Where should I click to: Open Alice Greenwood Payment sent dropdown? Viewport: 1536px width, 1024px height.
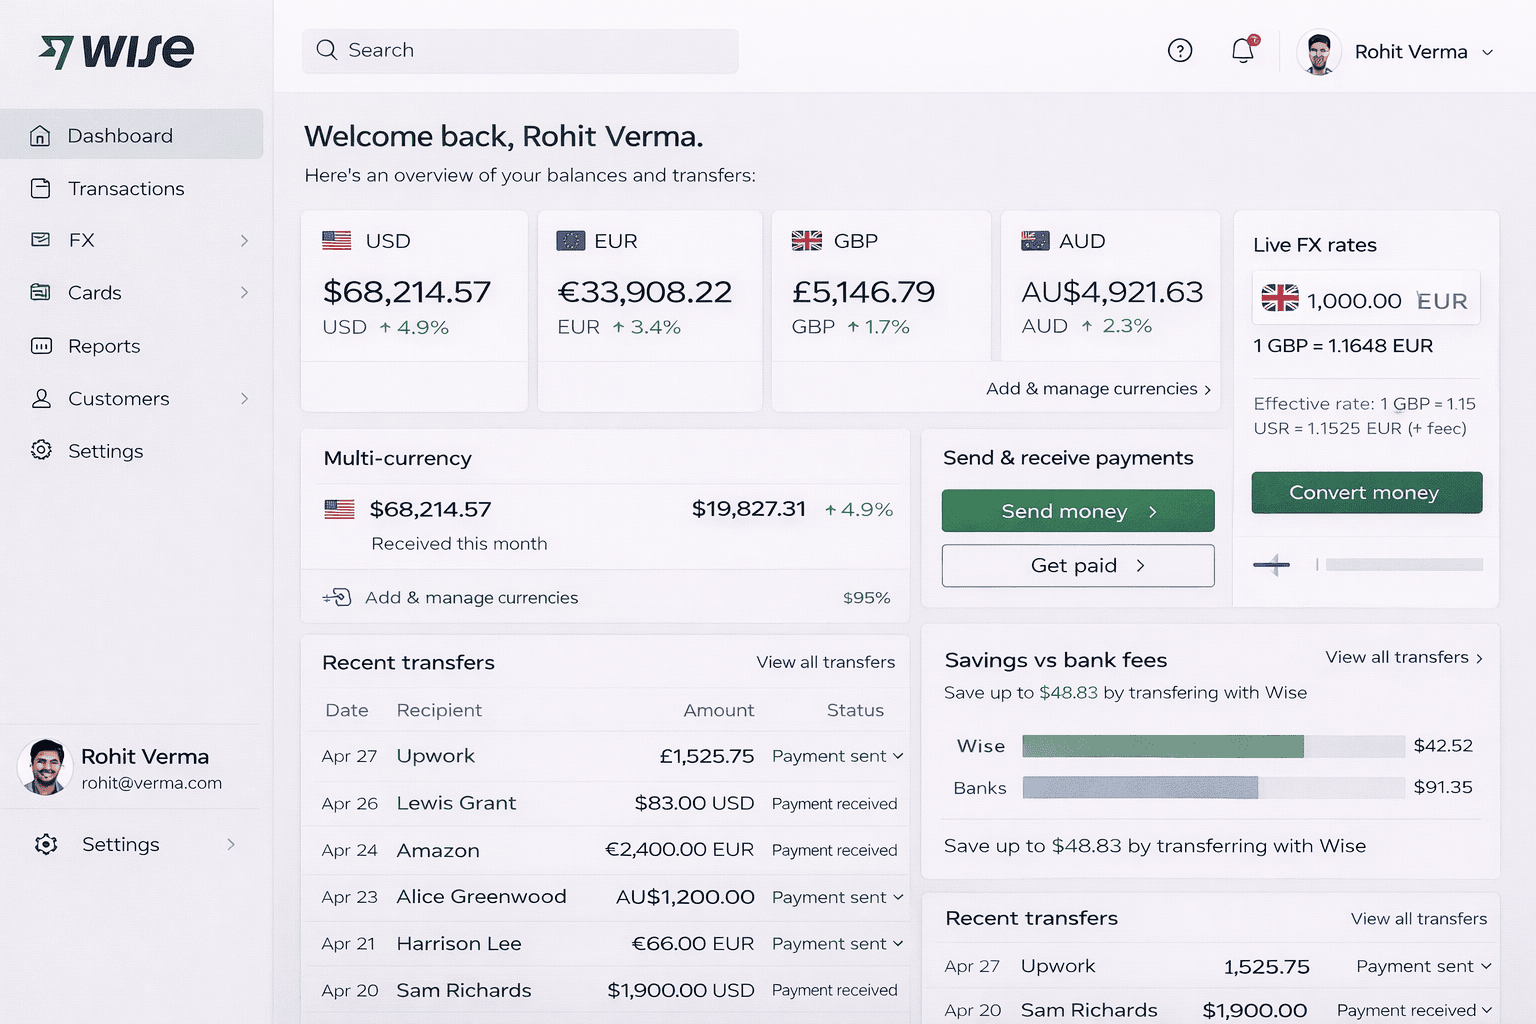coord(897,897)
